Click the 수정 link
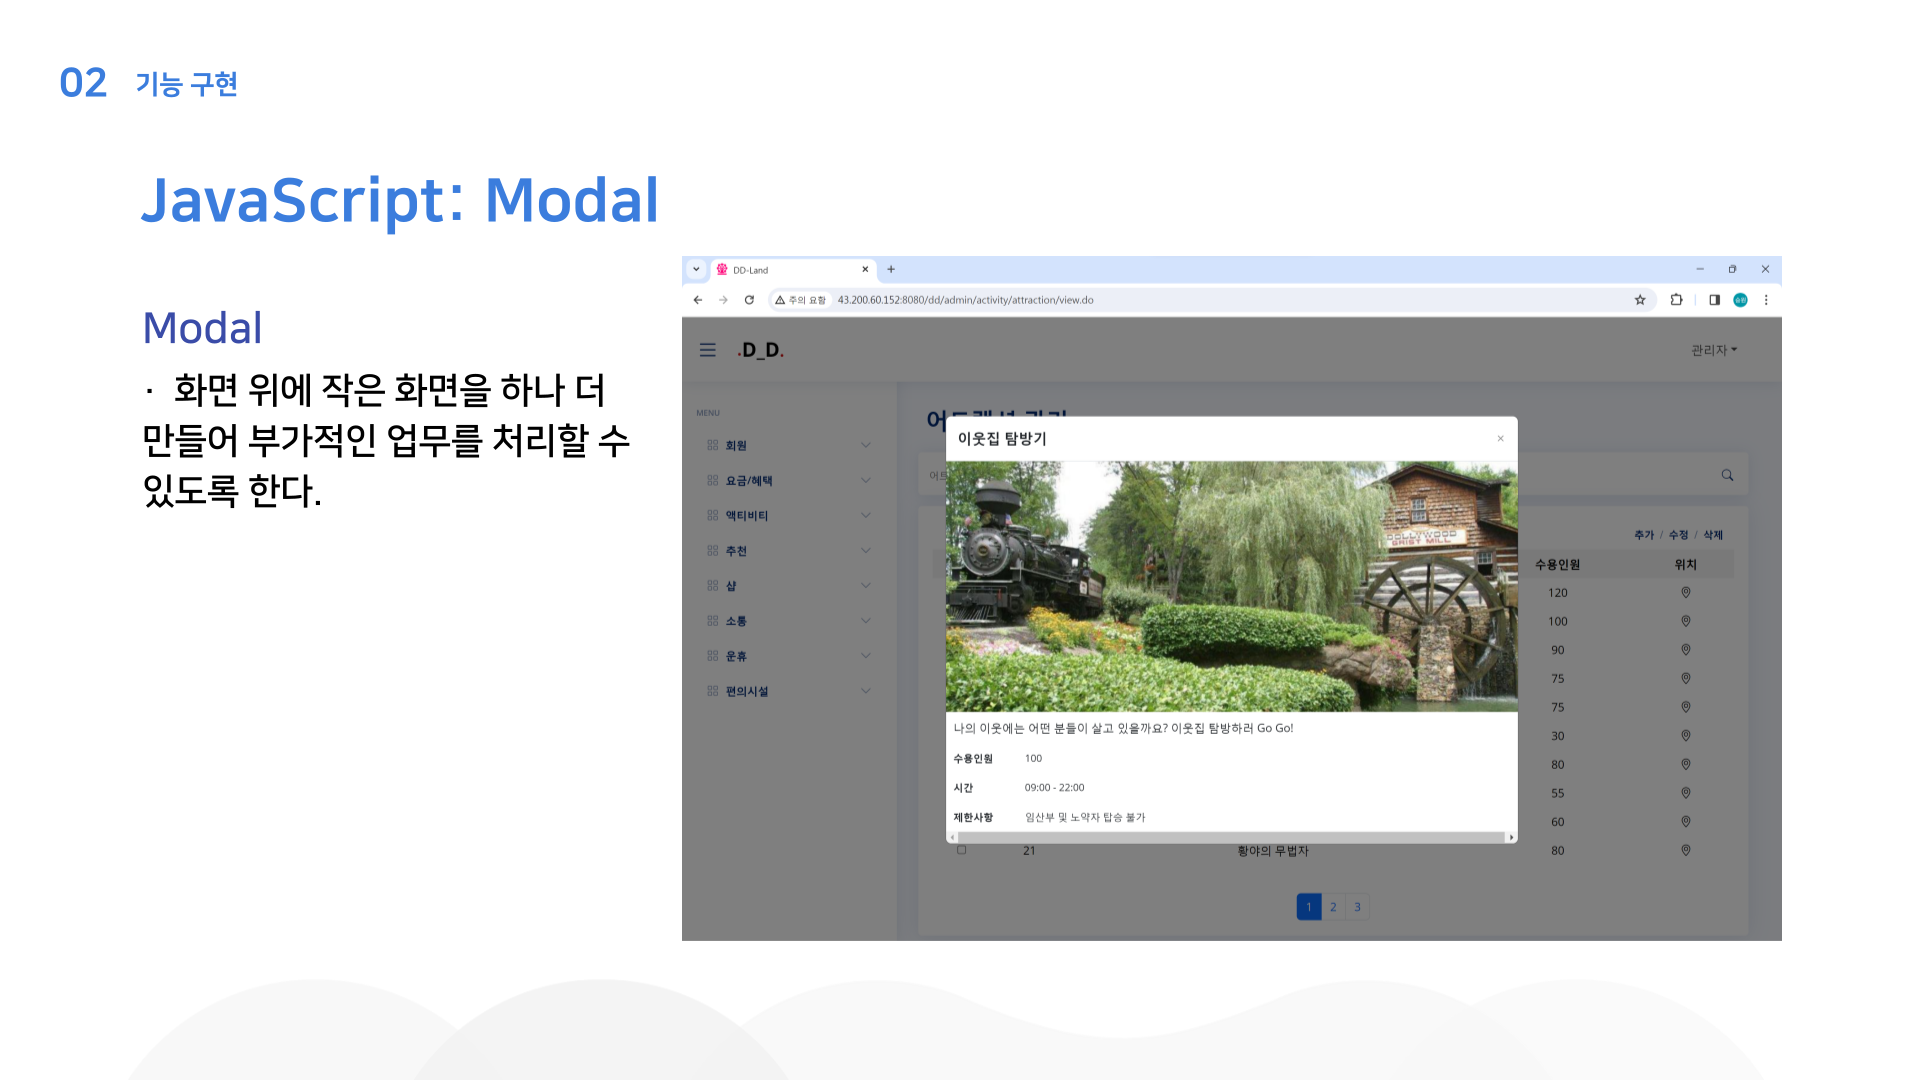The height and width of the screenshot is (1080, 1920). [1678, 535]
